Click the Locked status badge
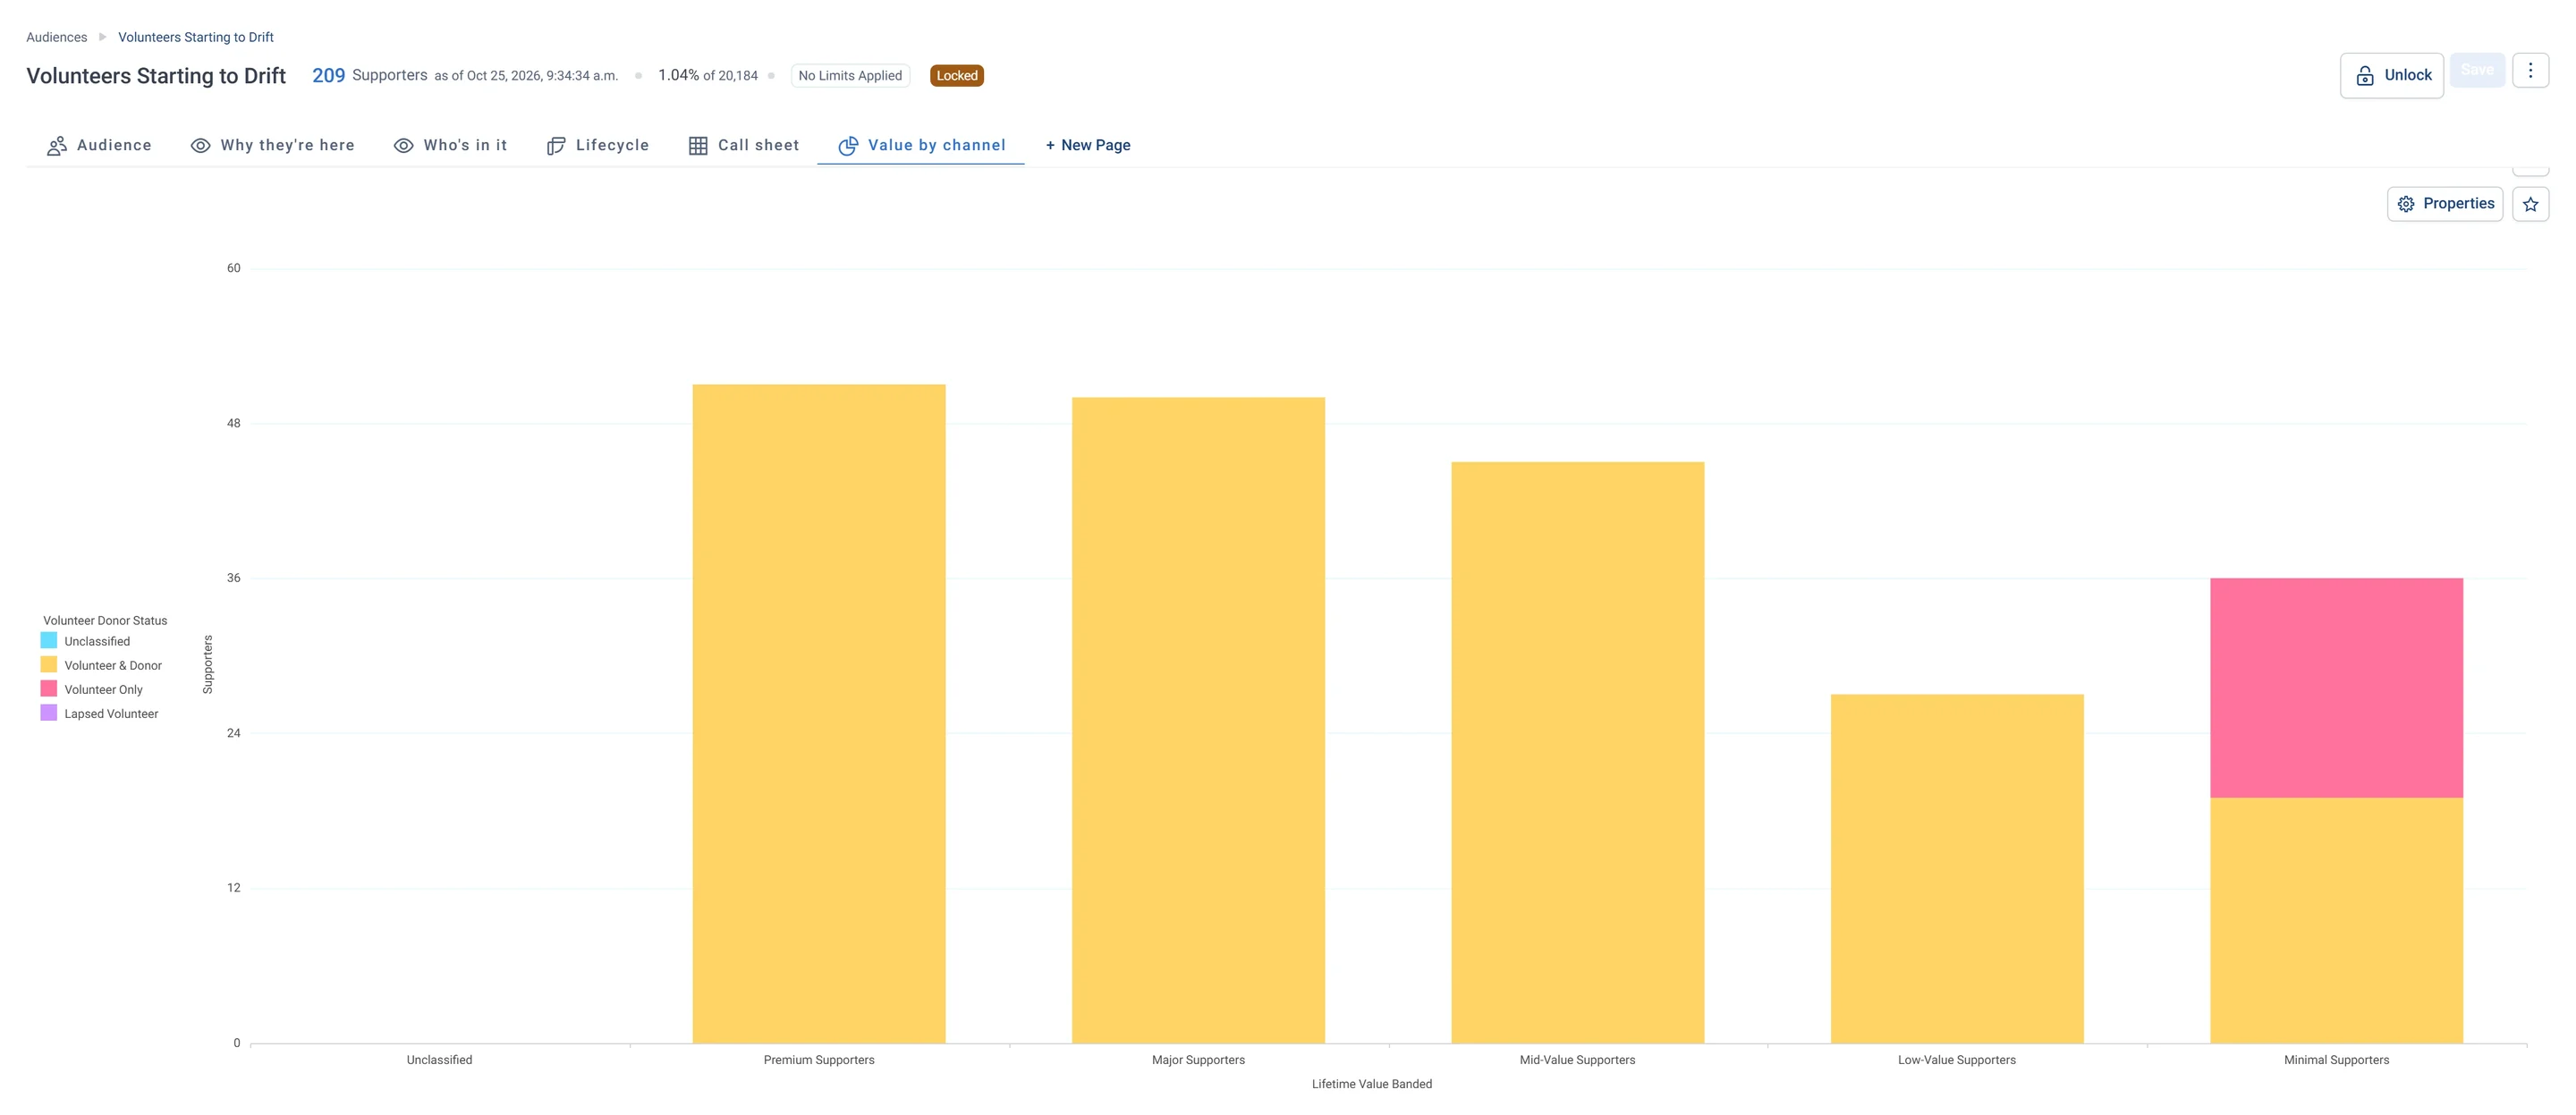This screenshot has width=2576, height=1115. [x=957, y=76]
